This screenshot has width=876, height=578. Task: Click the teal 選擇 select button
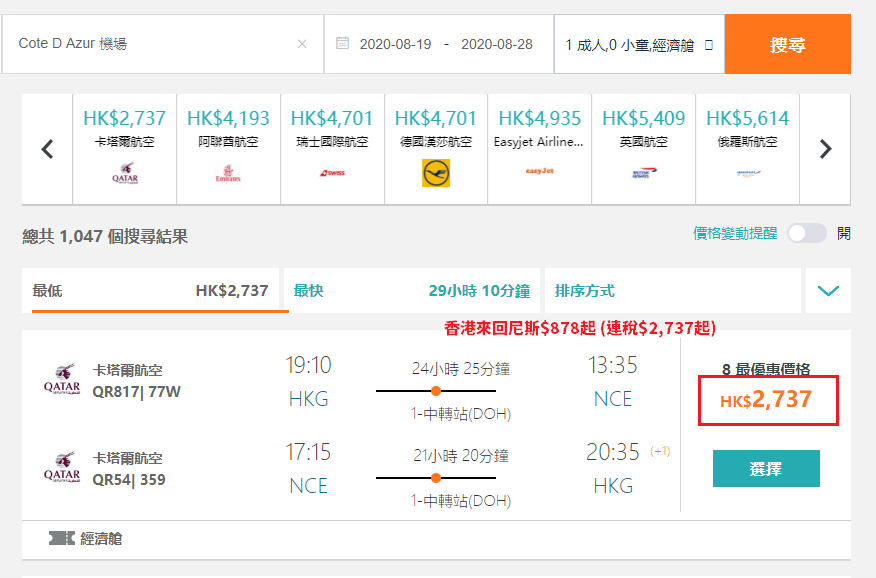point(766,469)
